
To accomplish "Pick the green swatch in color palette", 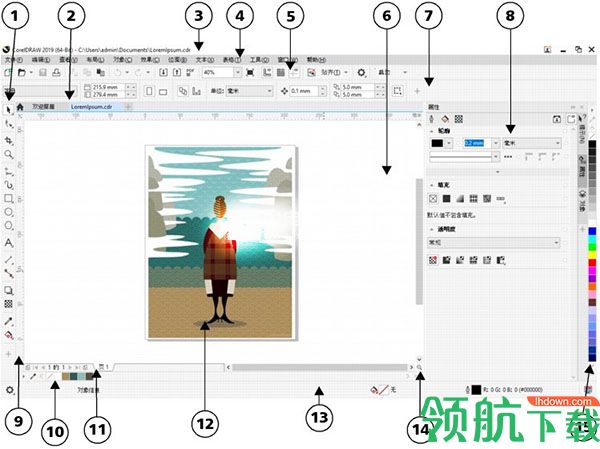I will point(592,247).
